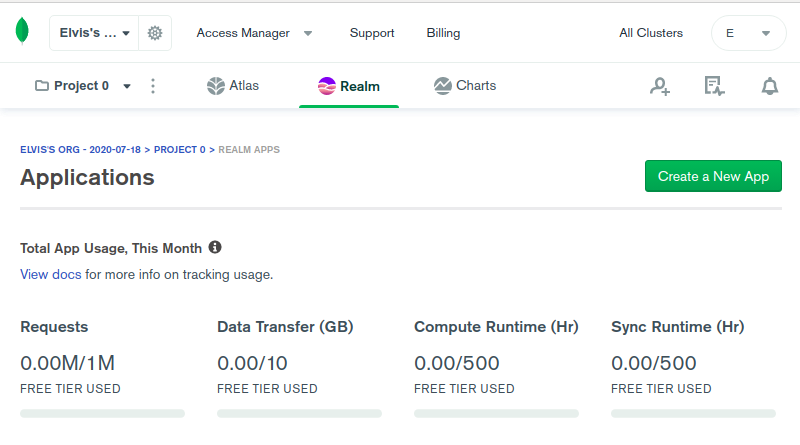Open project options three-dot menu
Image resolution: width=800 pixels, height=445 pixels.
pyautogui.click(x=153, y=86)
